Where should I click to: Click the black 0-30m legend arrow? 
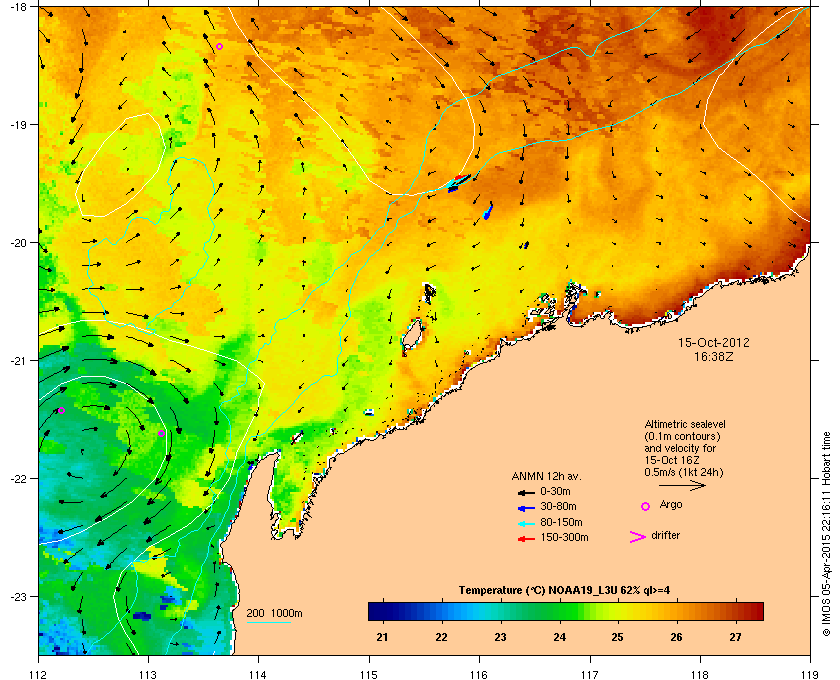click(526, 492)
